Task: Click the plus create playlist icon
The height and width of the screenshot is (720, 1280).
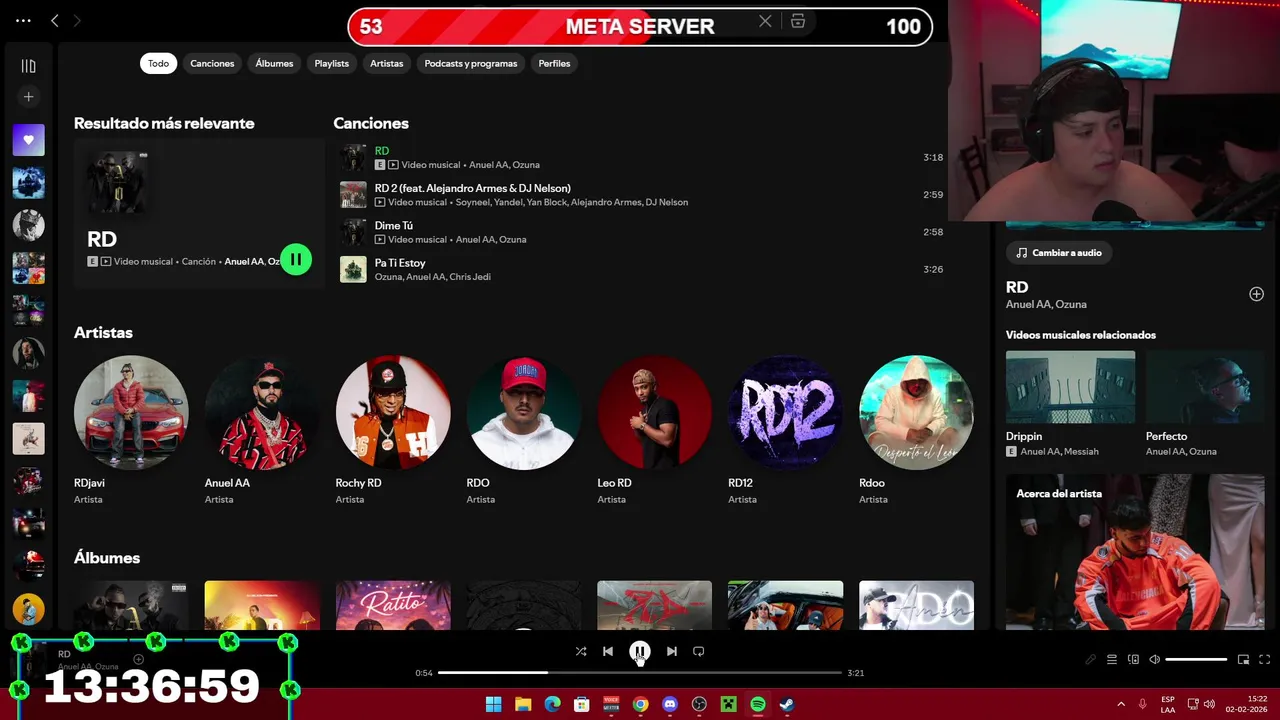Action: 28,97
